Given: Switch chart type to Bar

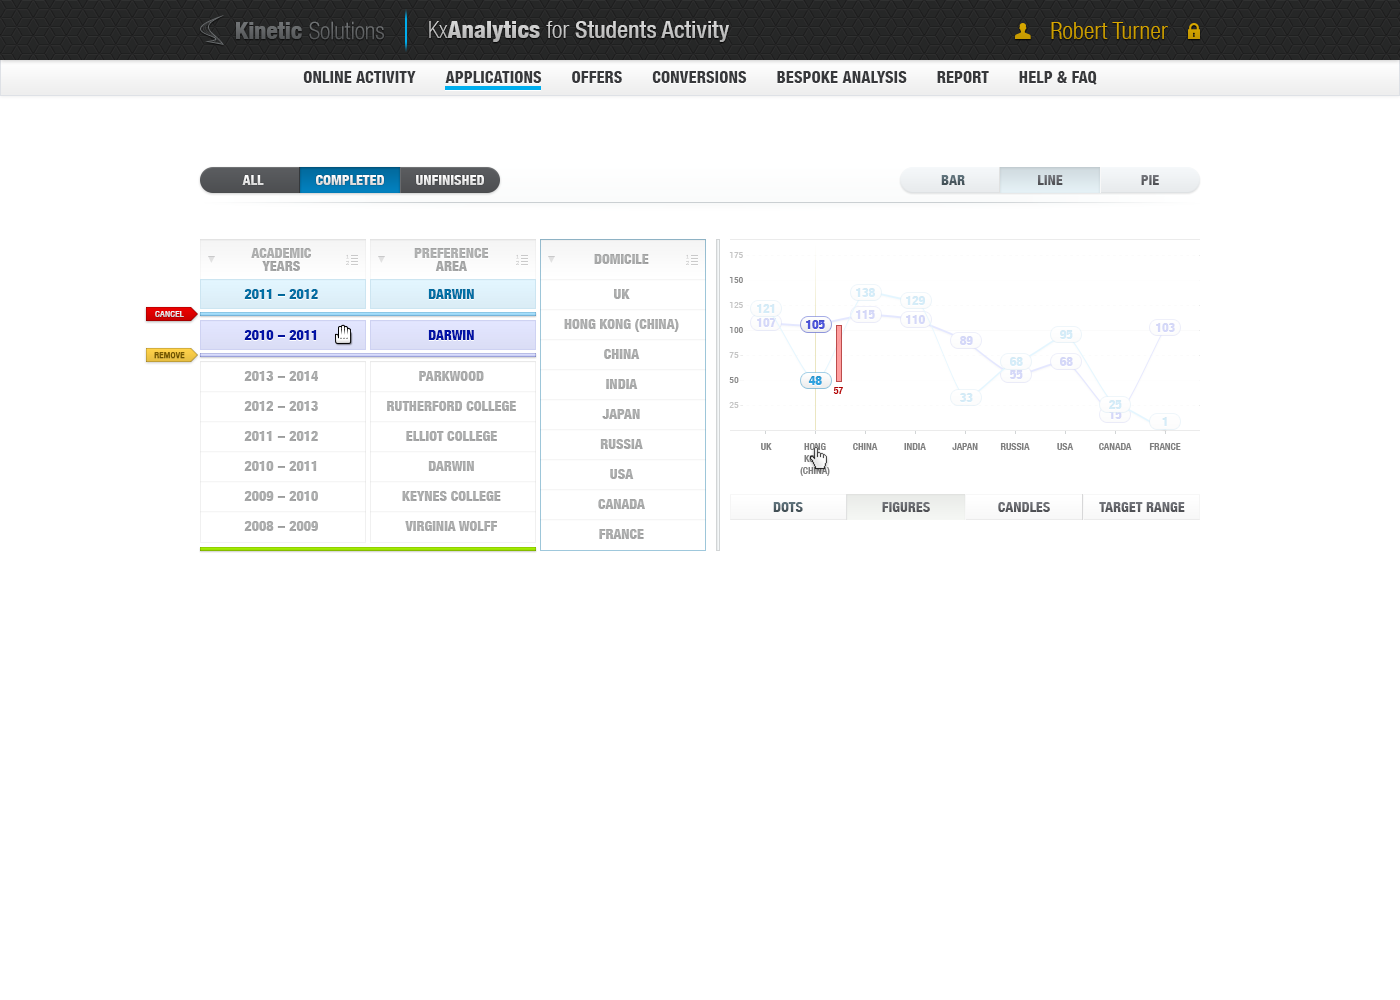Looking at the screenshot, I should tap(952, 180).
